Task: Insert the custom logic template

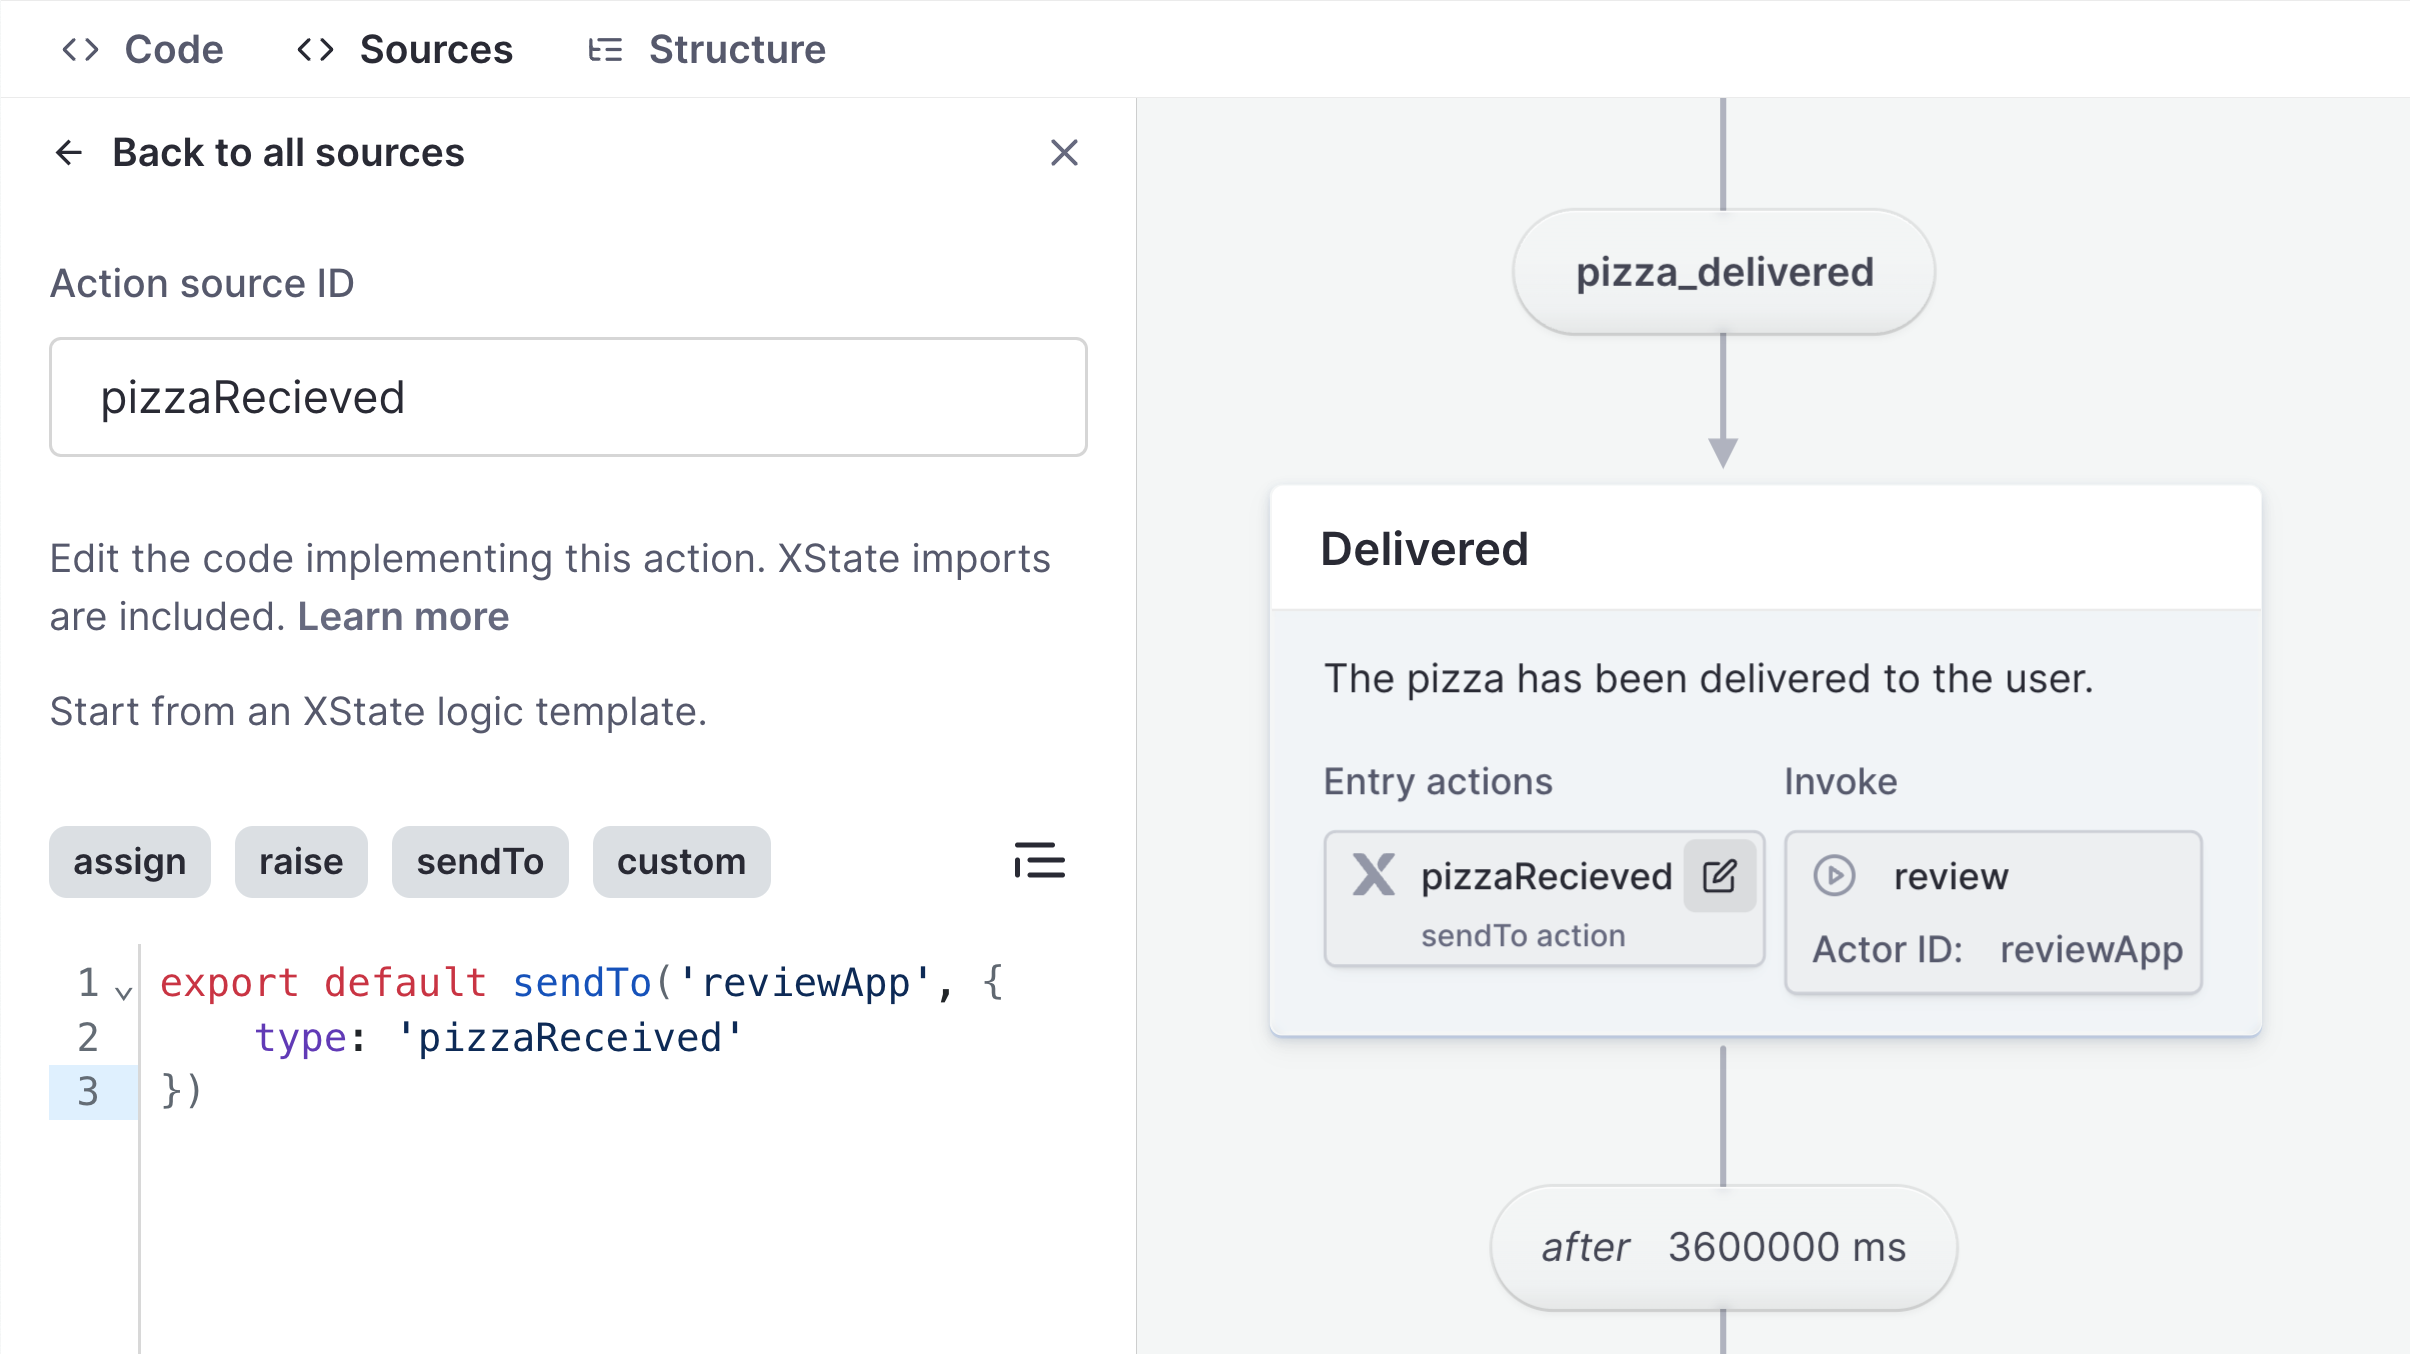Action: click(681, 861)
